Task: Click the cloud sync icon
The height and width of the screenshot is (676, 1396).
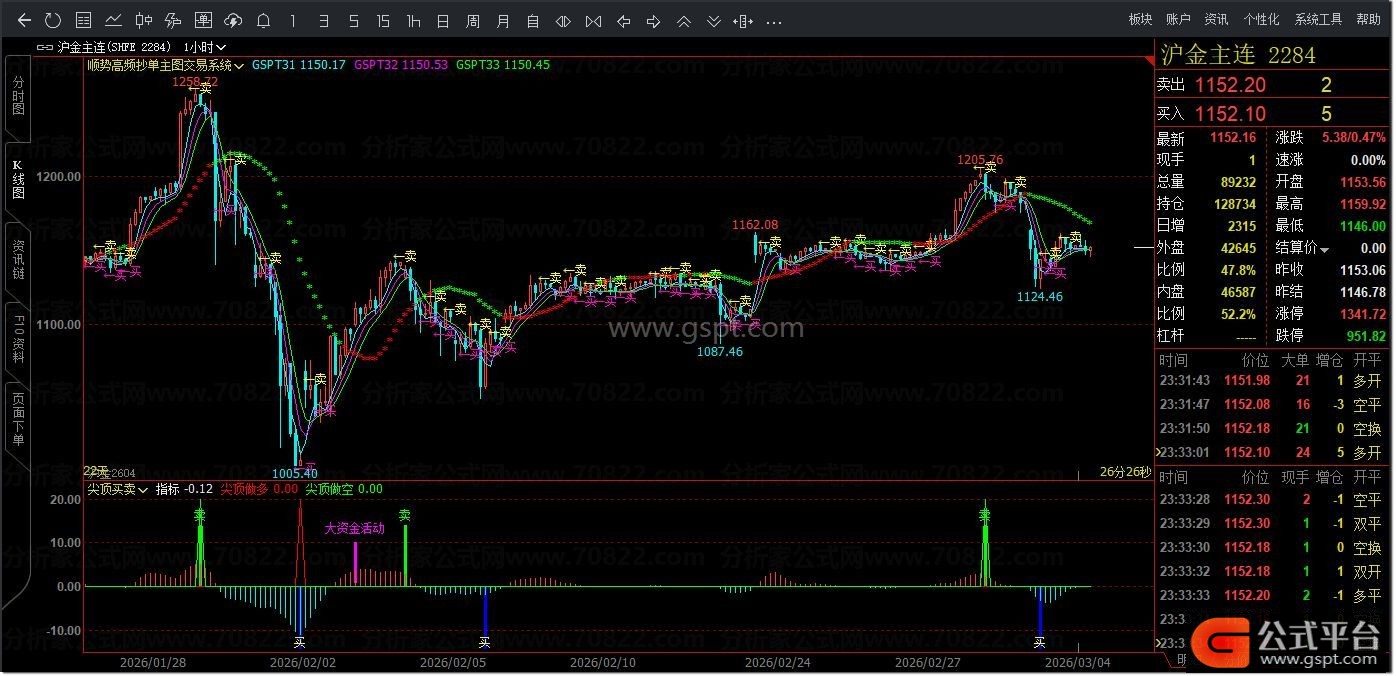Action: click(233, 20)
